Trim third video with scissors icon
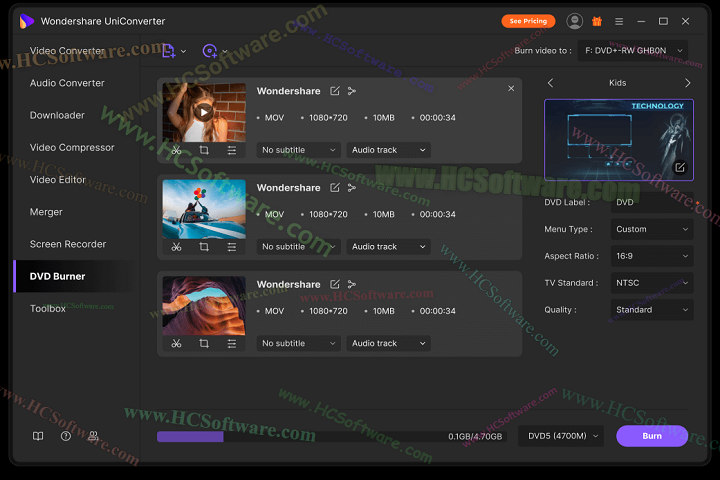 click(176, 344)
